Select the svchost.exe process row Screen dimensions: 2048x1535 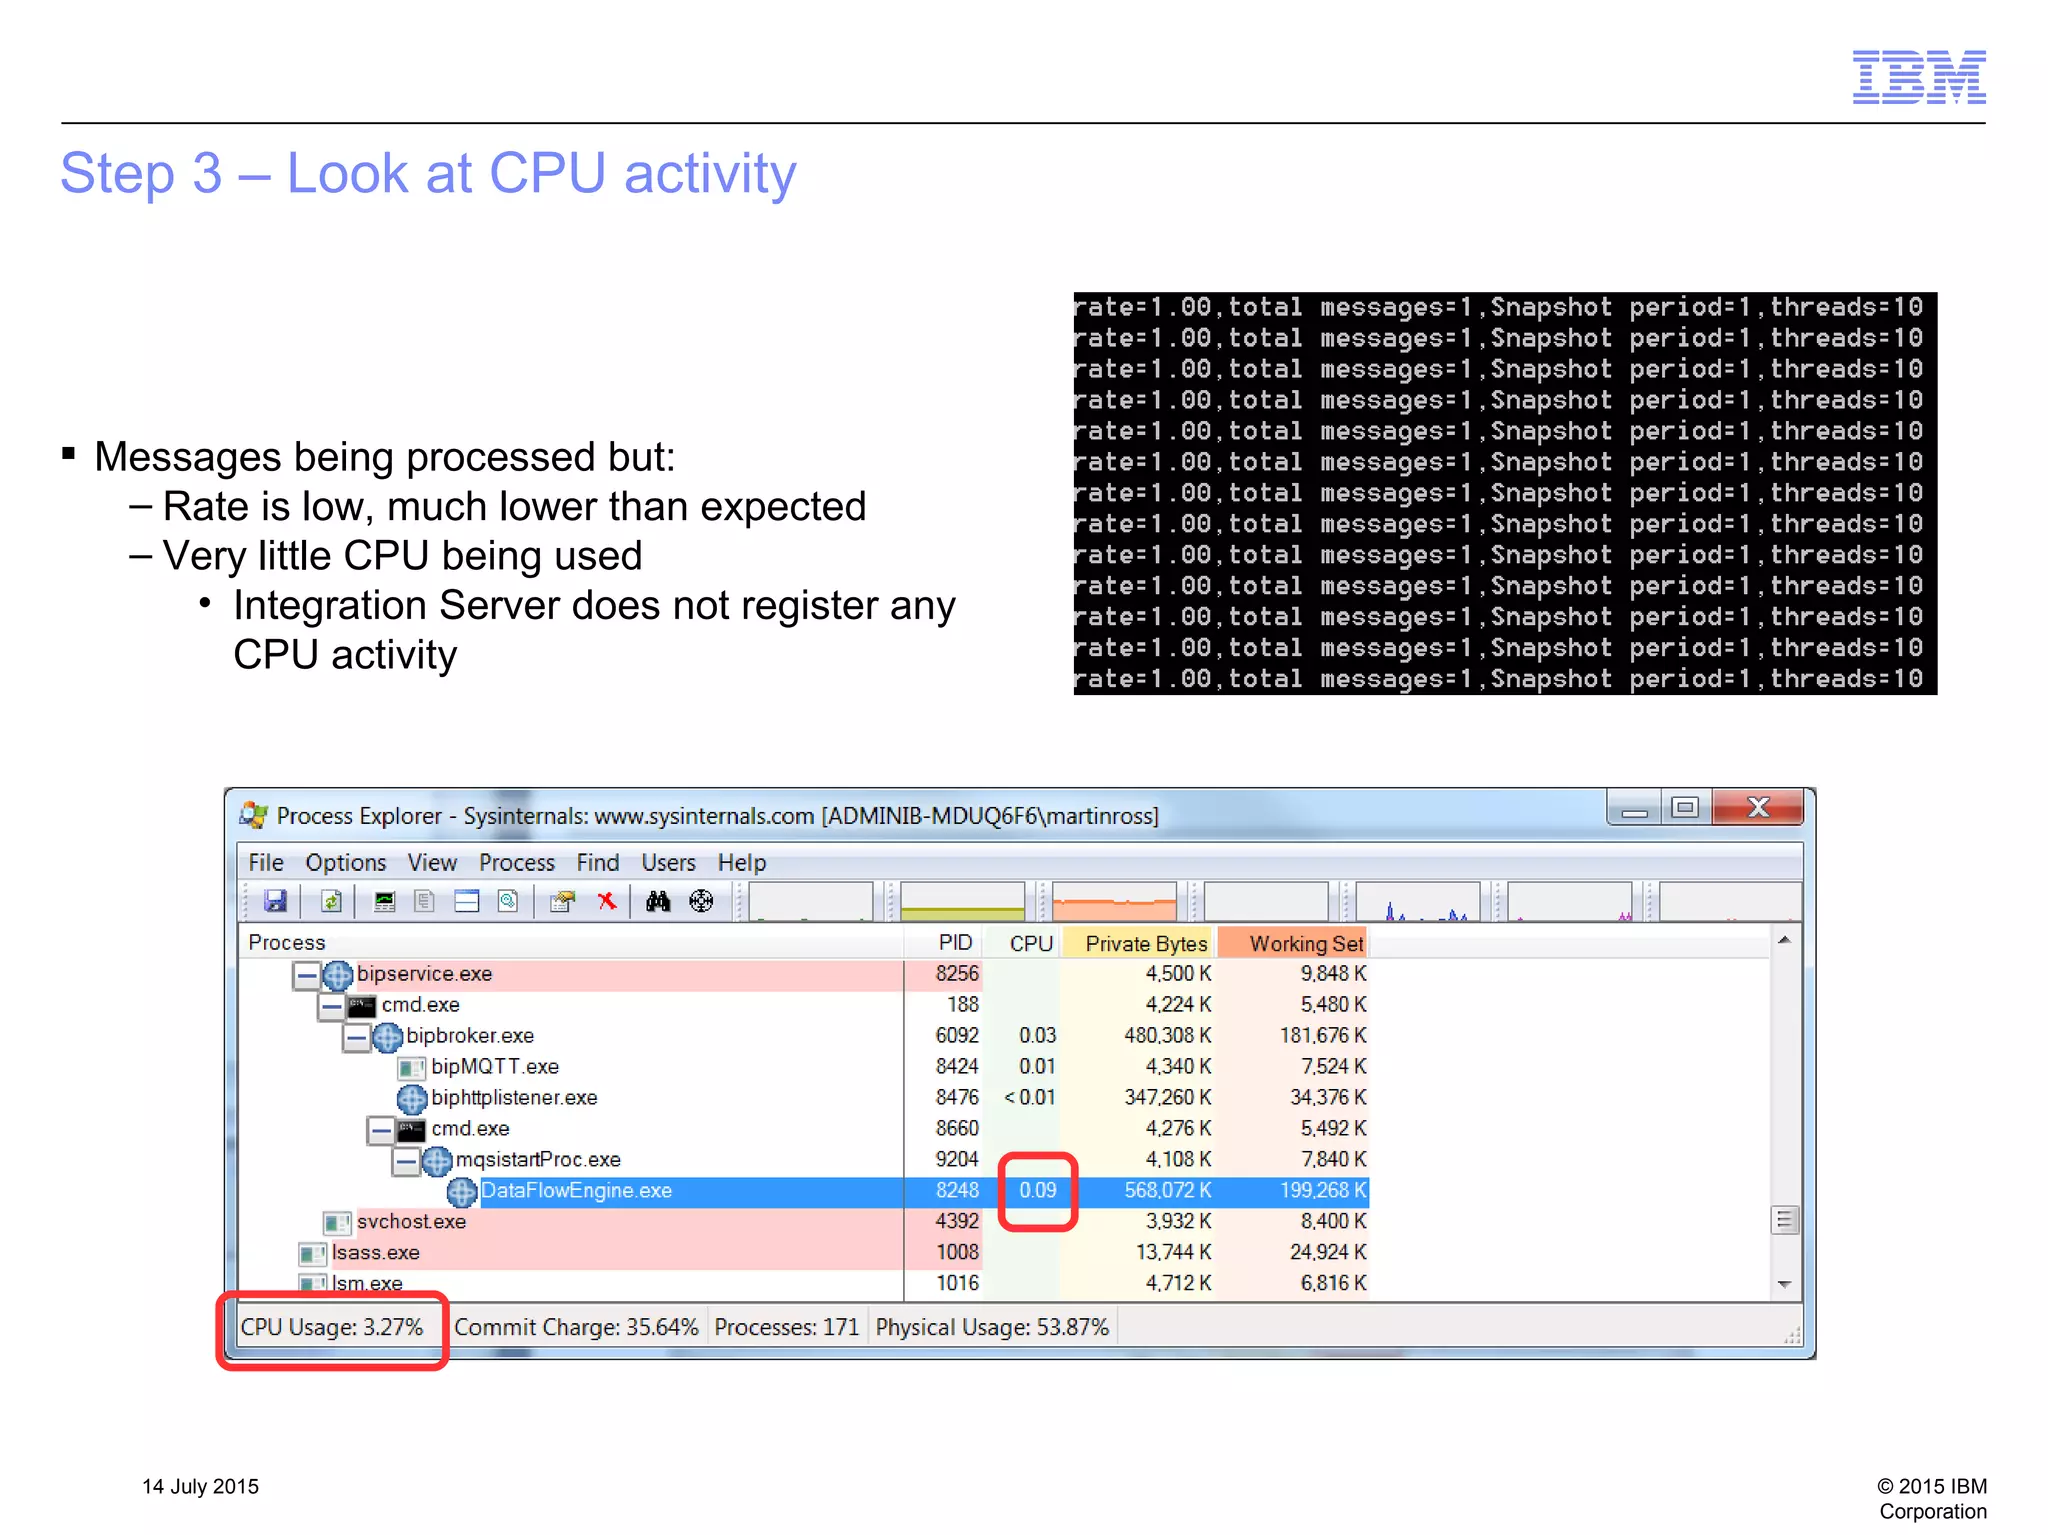(804, 1222)
